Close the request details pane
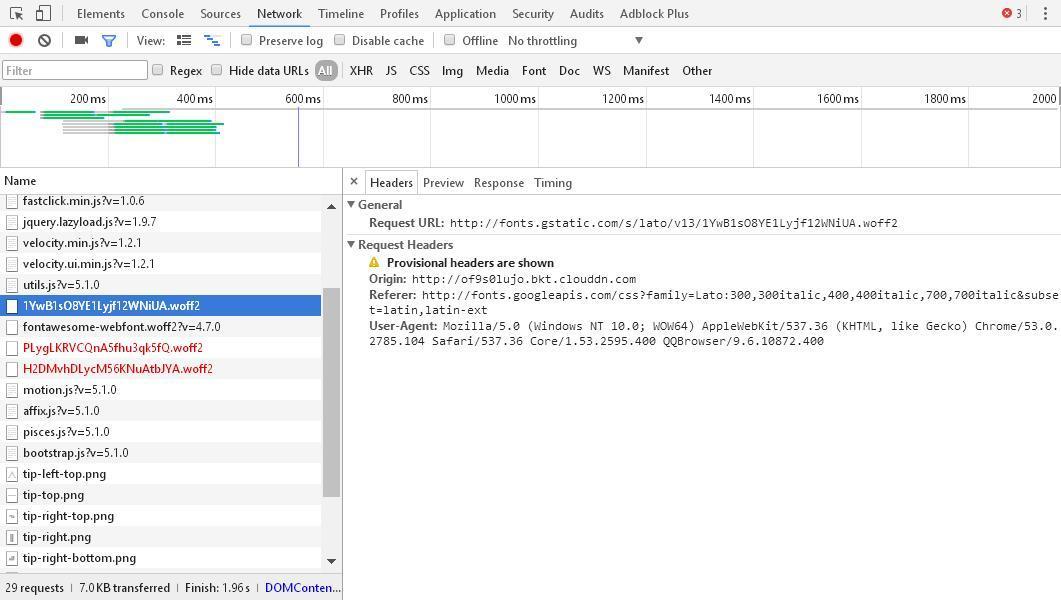Viewport: 1061px width, 600px height. [x=354, y=181]
